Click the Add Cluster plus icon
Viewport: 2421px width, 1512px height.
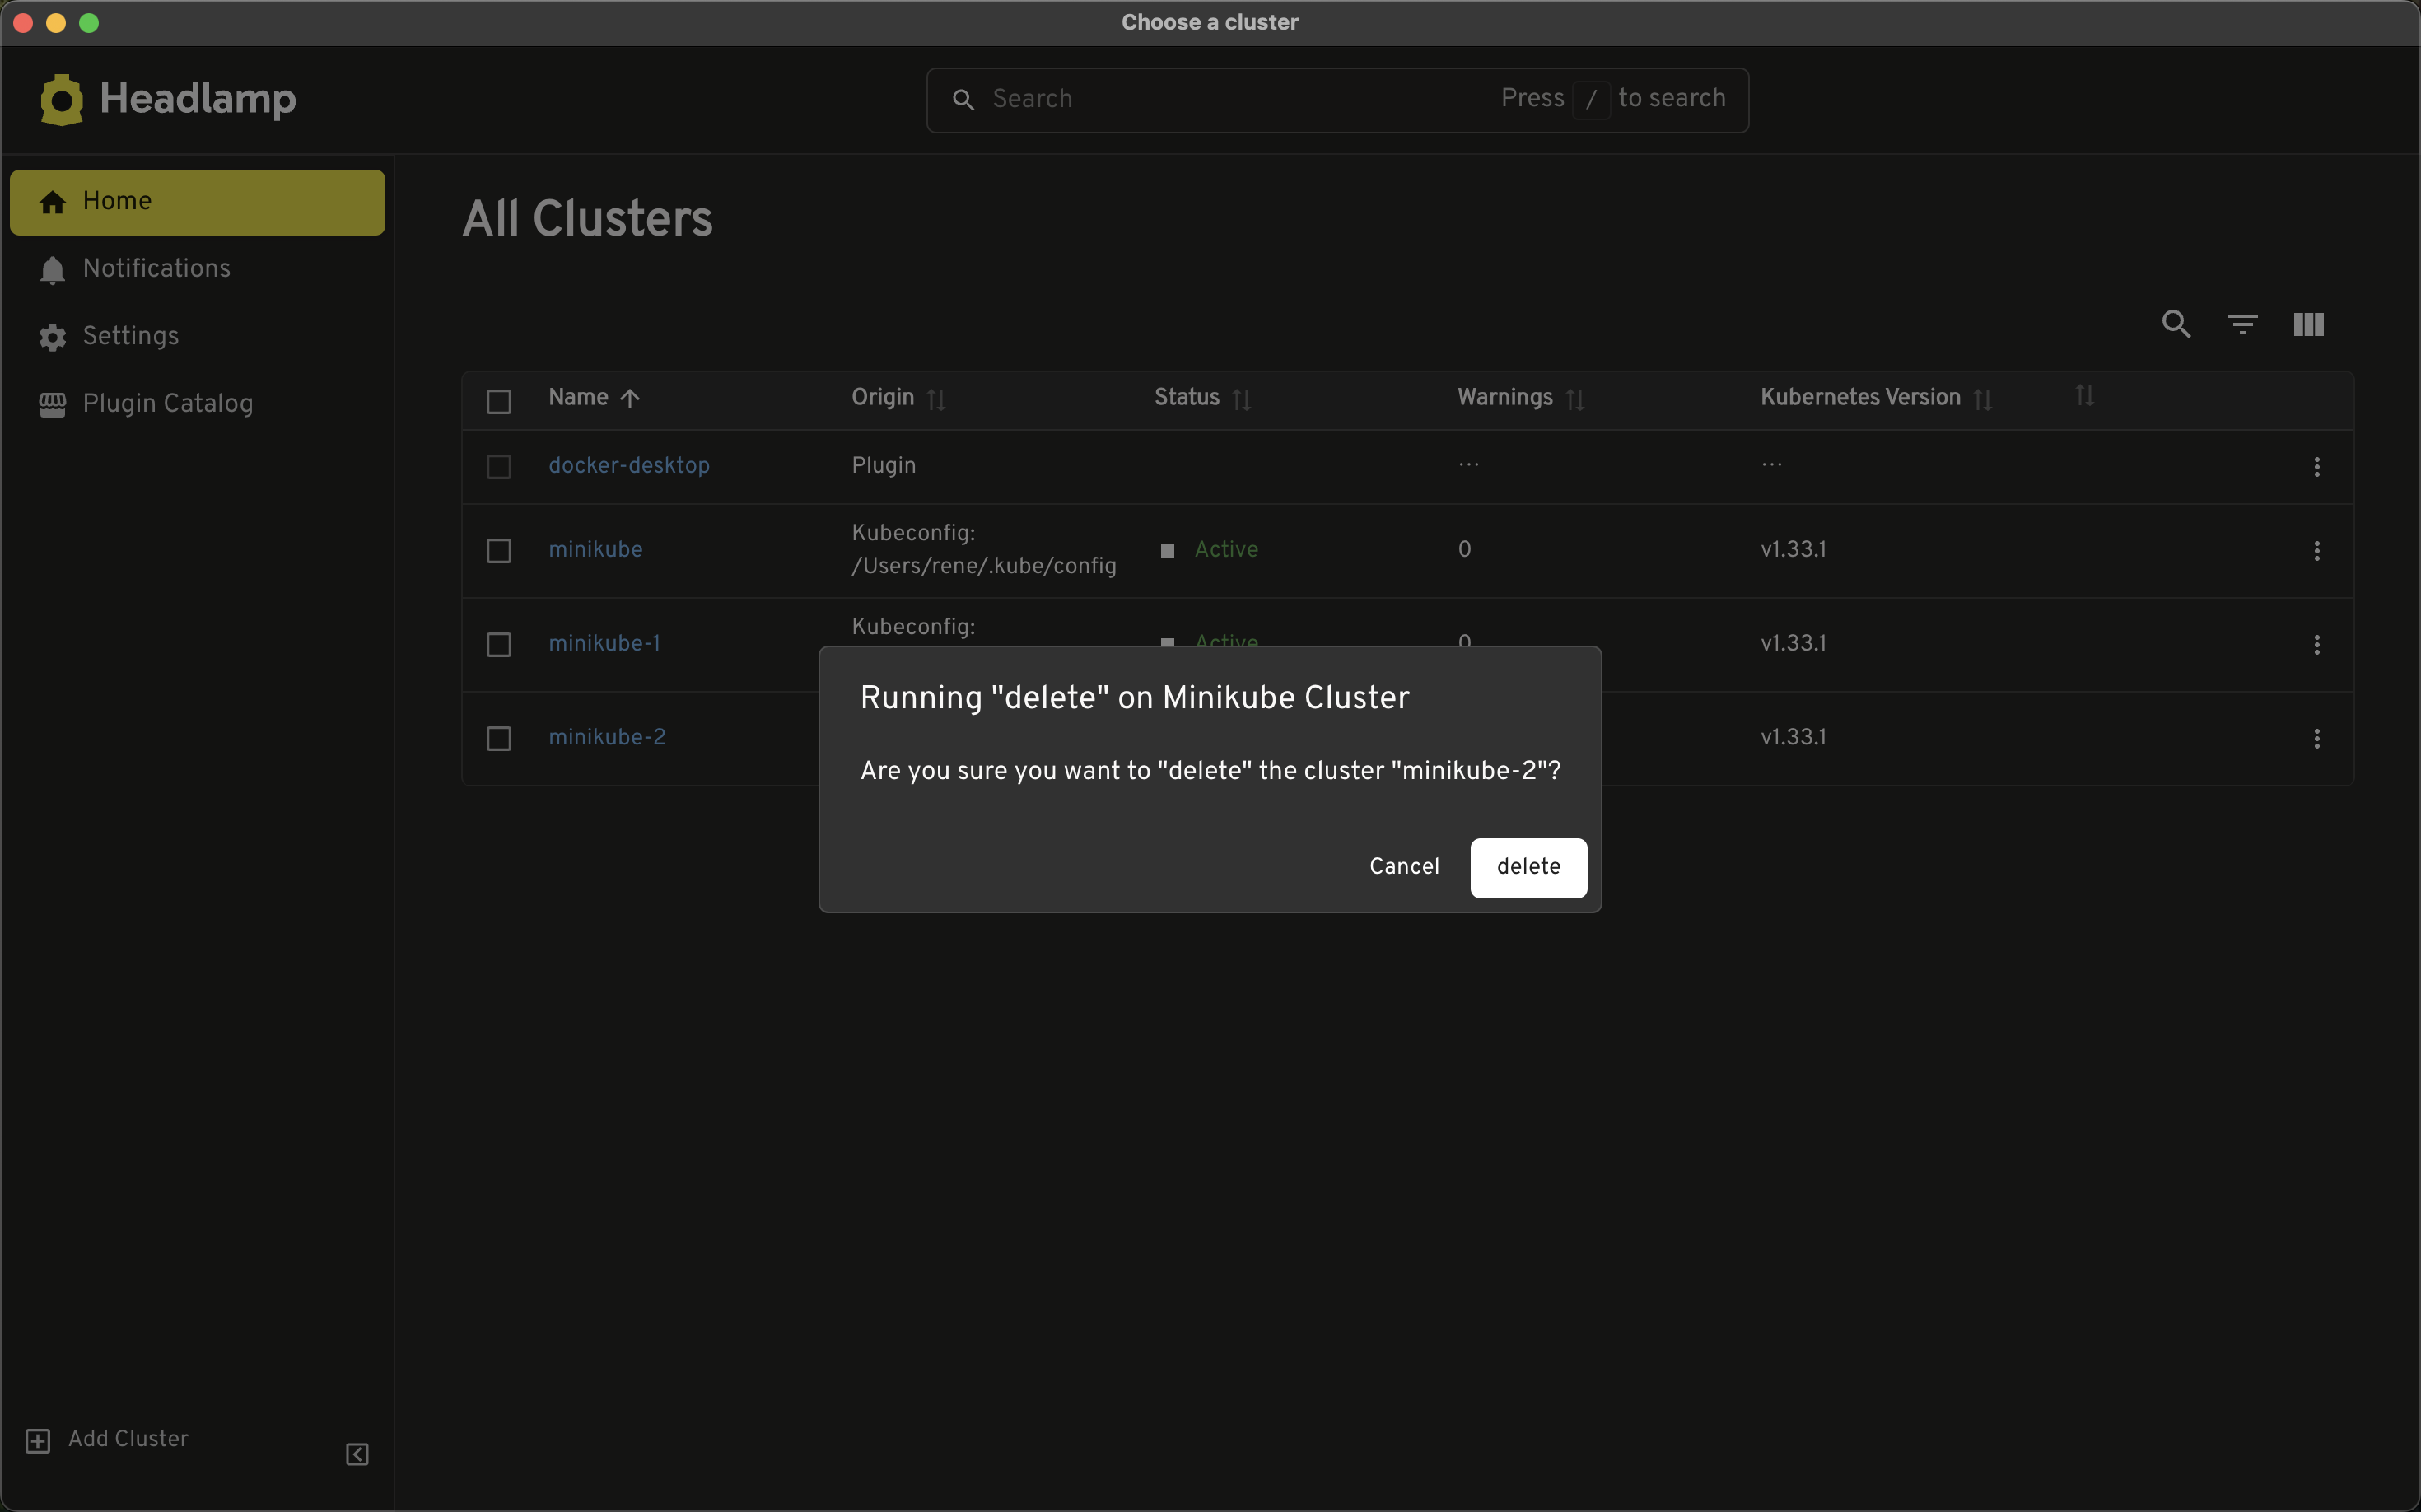point(38,1440)
